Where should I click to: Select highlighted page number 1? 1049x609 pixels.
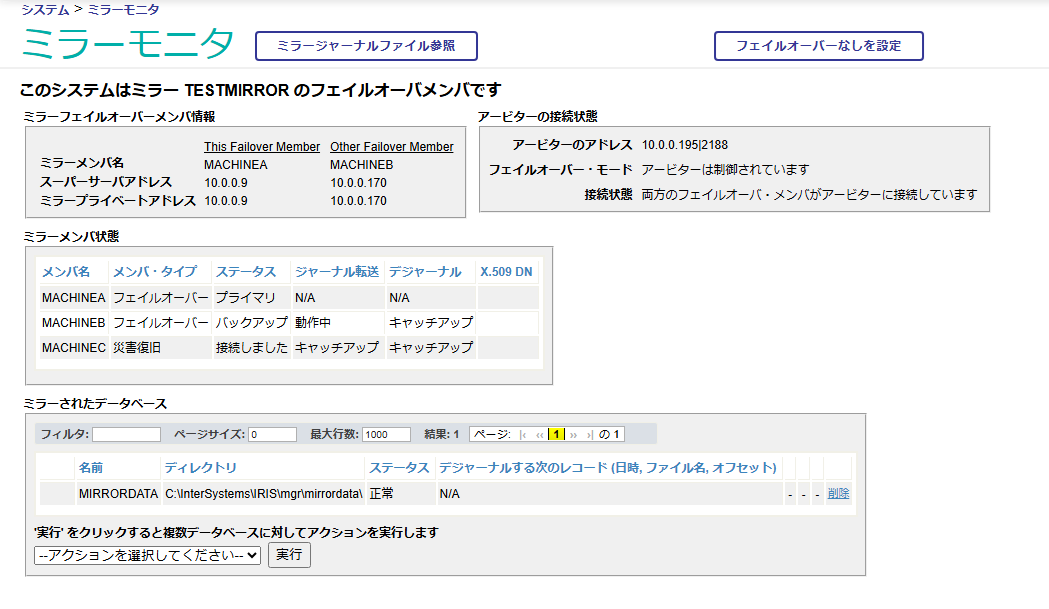click(x=557, y=435)
